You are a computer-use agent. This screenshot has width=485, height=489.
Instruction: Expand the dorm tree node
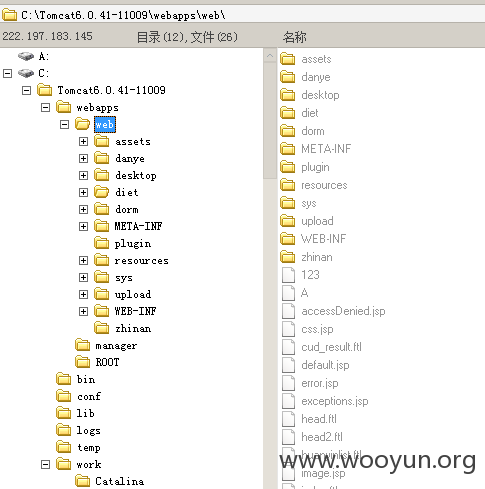(83, 209)
